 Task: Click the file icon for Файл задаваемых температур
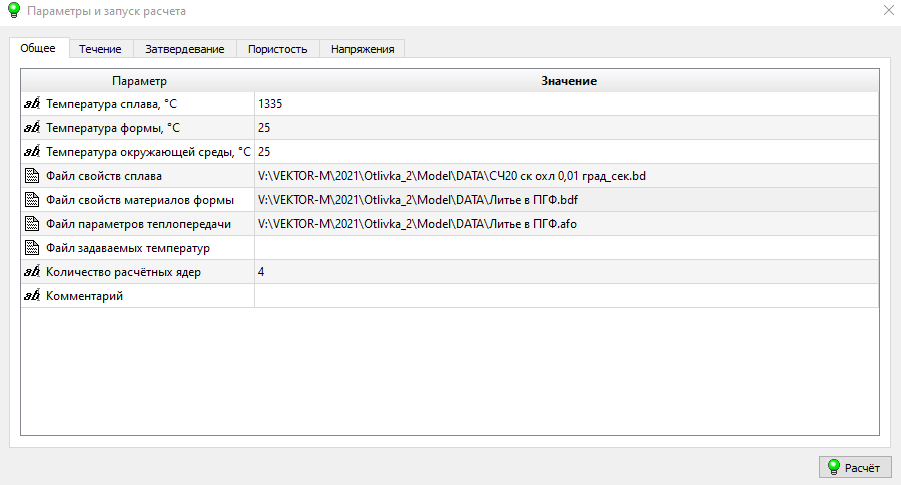click(x=31, y=248)
